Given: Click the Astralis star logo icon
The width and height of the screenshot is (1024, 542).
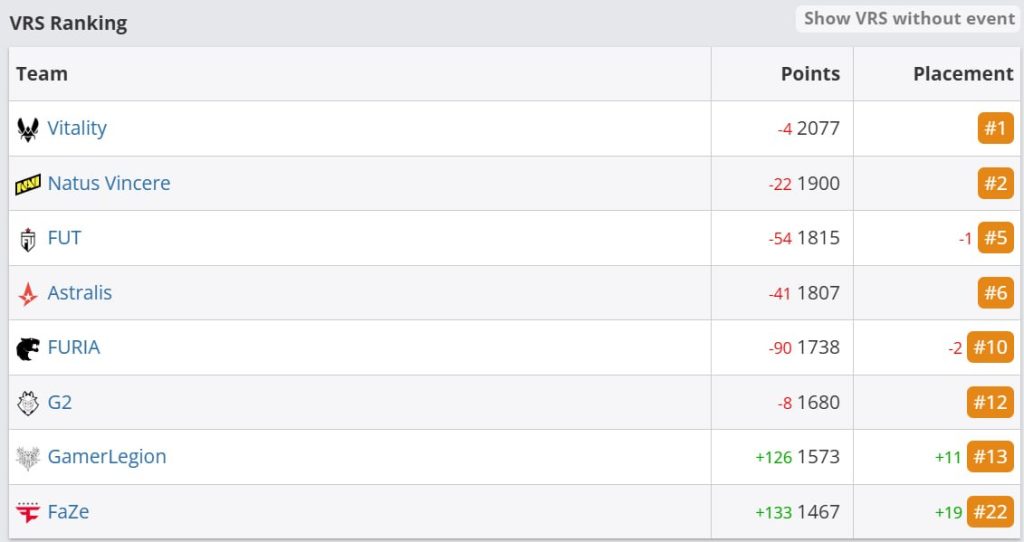Looking at the screenshot, I should pyautogui.click(x=27, y=294).
